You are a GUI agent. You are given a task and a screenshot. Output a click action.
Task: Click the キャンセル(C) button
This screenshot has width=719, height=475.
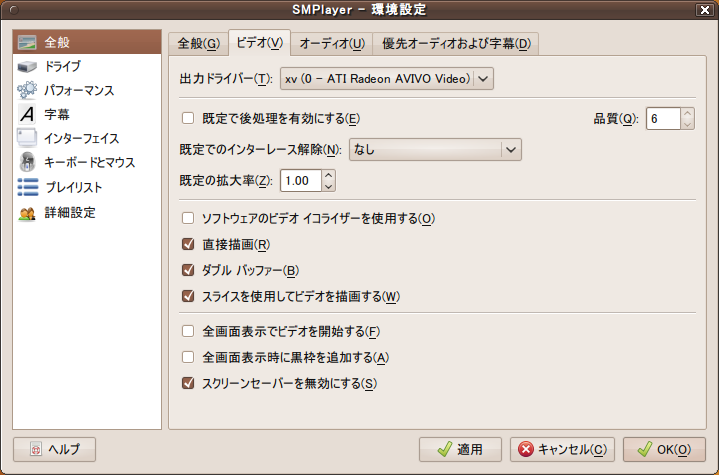coord(562,449)
